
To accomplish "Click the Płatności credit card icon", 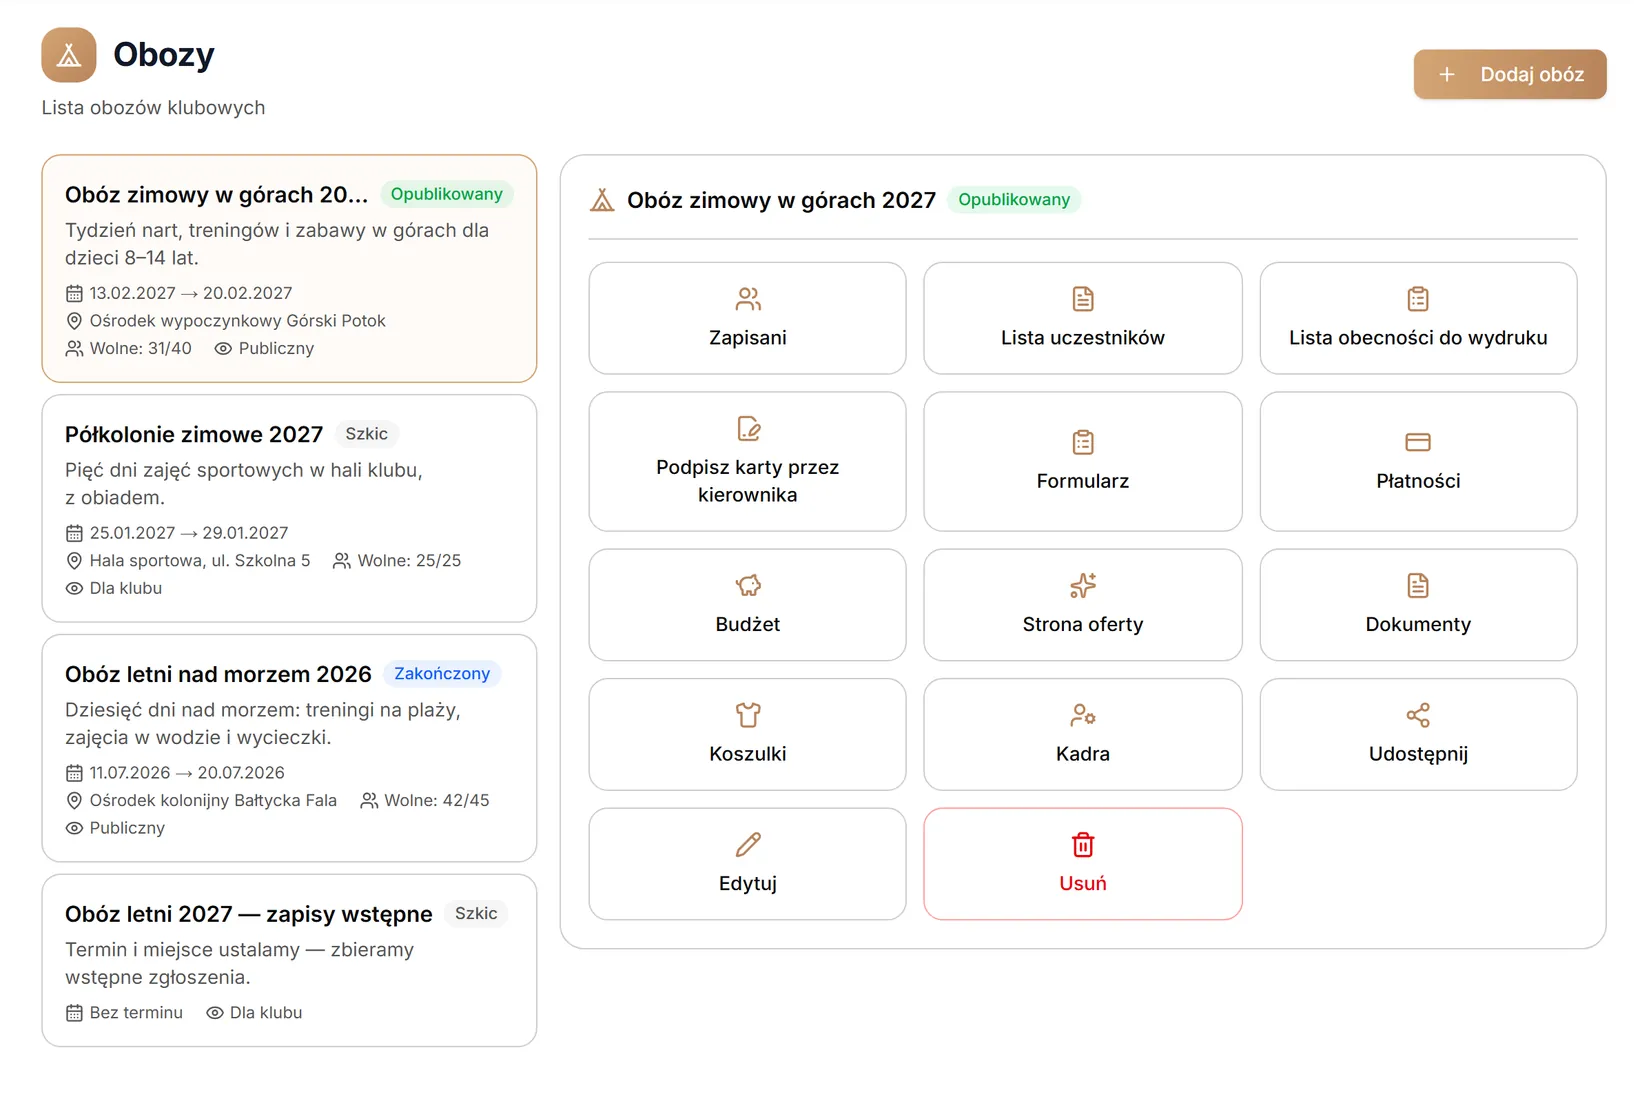I will (1418, 442).
